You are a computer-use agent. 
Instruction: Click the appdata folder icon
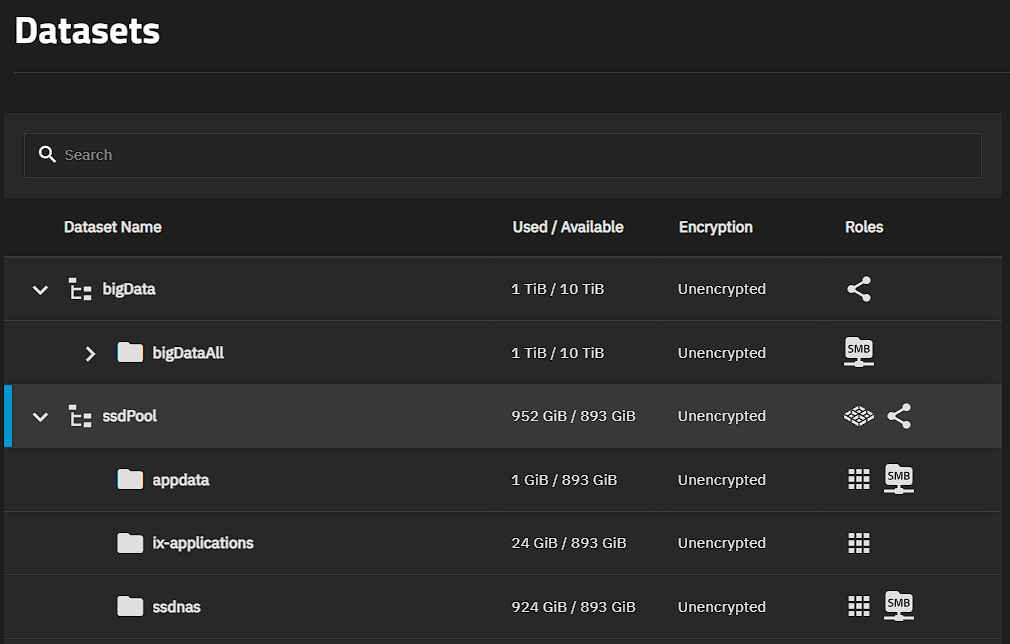(130, 479)
